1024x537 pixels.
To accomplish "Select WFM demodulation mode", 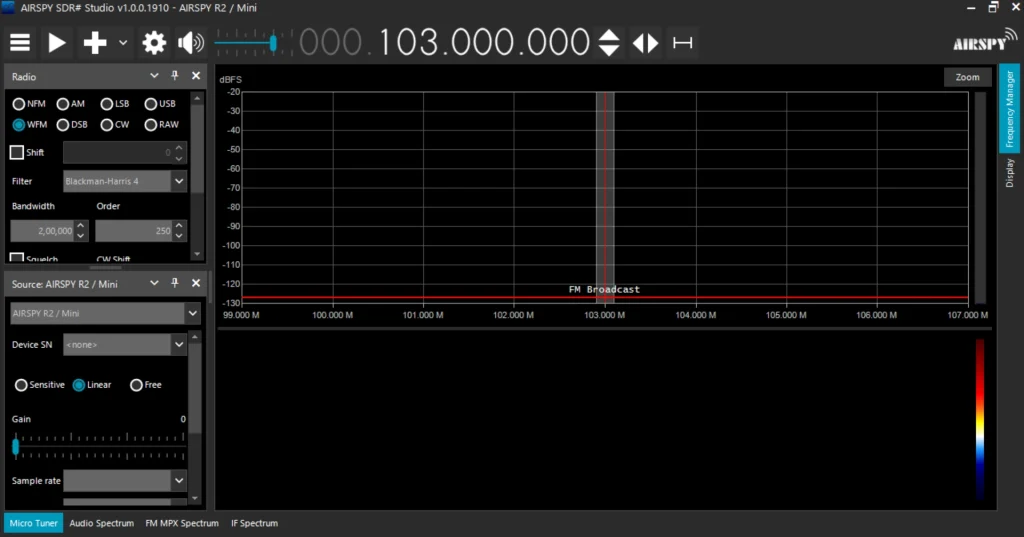I will pos(30,125).
